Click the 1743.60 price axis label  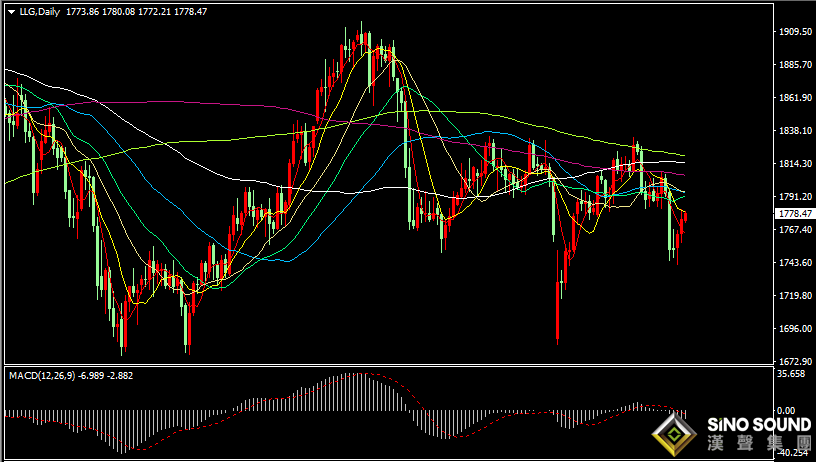point(795,262)
